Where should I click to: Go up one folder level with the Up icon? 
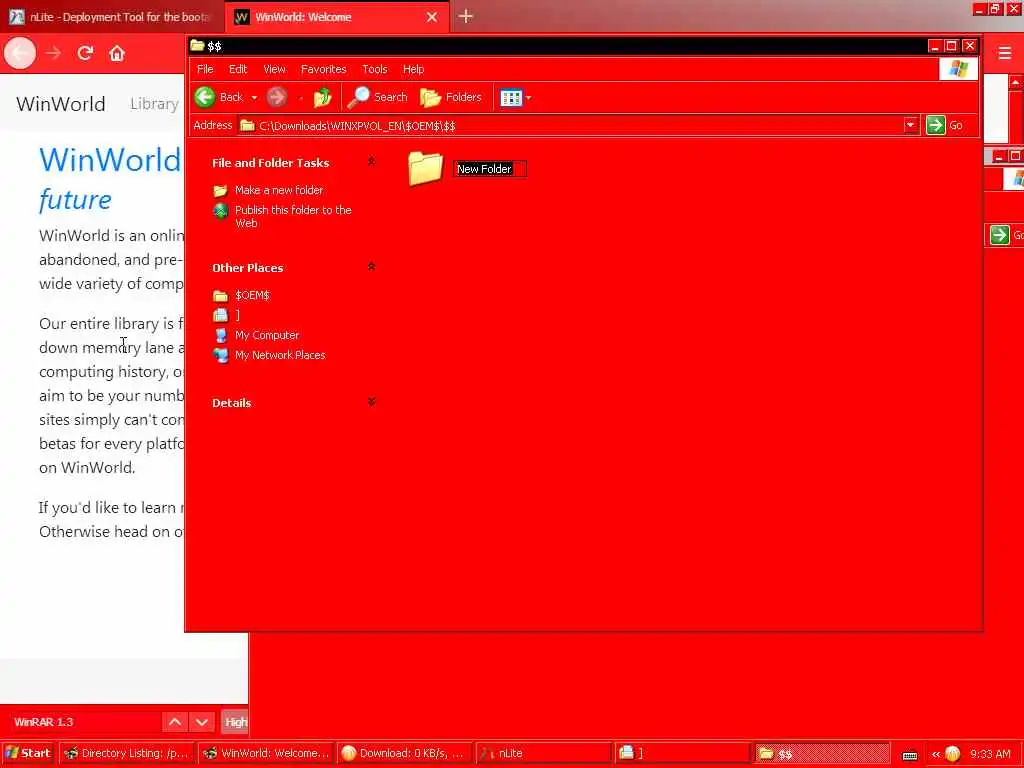coord(322,97)
